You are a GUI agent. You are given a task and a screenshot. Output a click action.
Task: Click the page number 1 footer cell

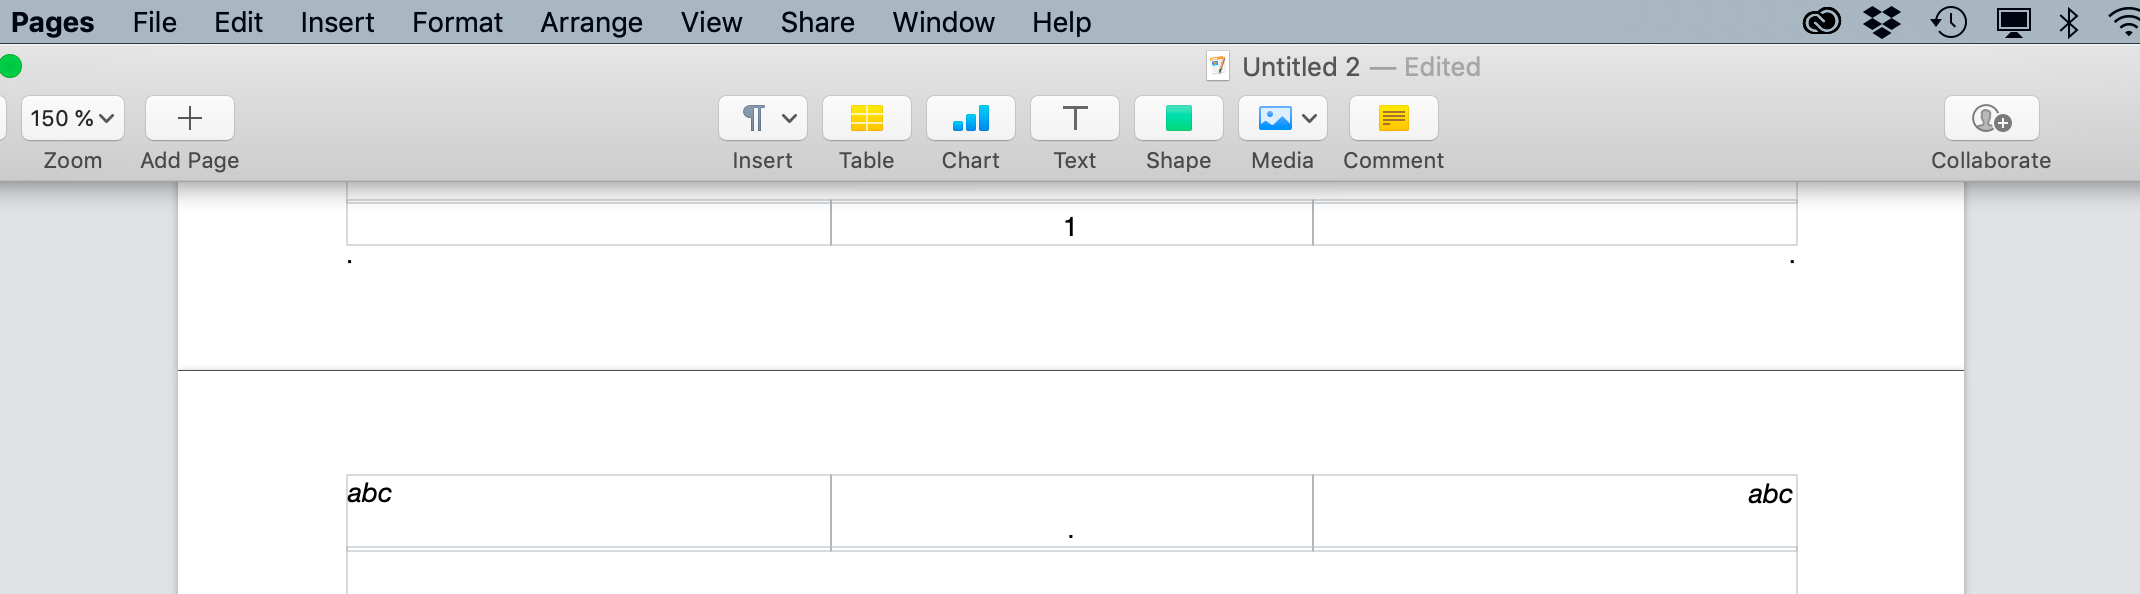[1070, 226]
